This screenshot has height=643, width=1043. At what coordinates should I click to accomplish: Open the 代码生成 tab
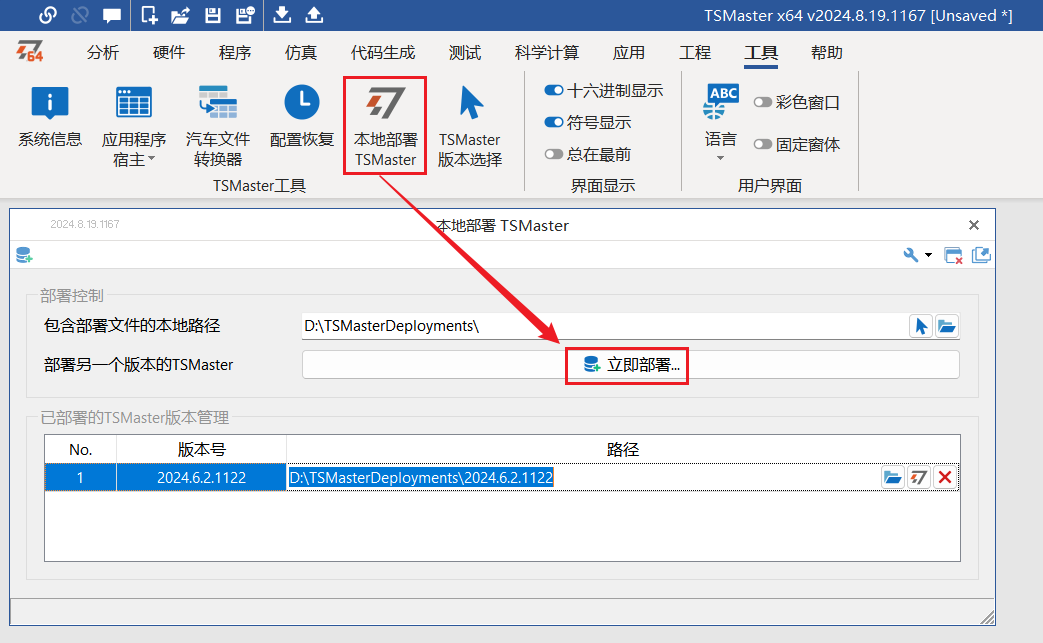coord(382,53)
